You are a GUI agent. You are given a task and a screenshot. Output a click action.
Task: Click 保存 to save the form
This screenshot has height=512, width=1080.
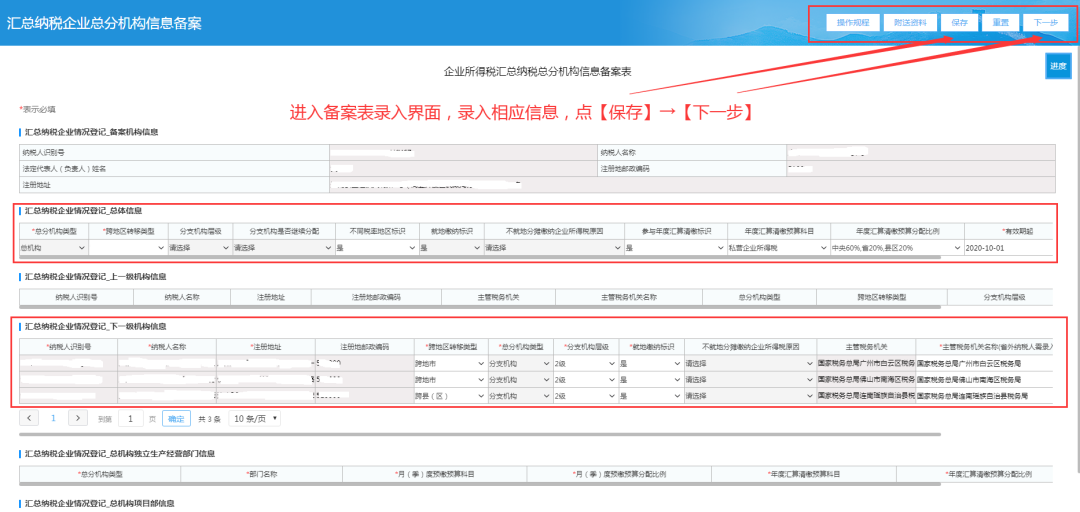click(959, 22)
